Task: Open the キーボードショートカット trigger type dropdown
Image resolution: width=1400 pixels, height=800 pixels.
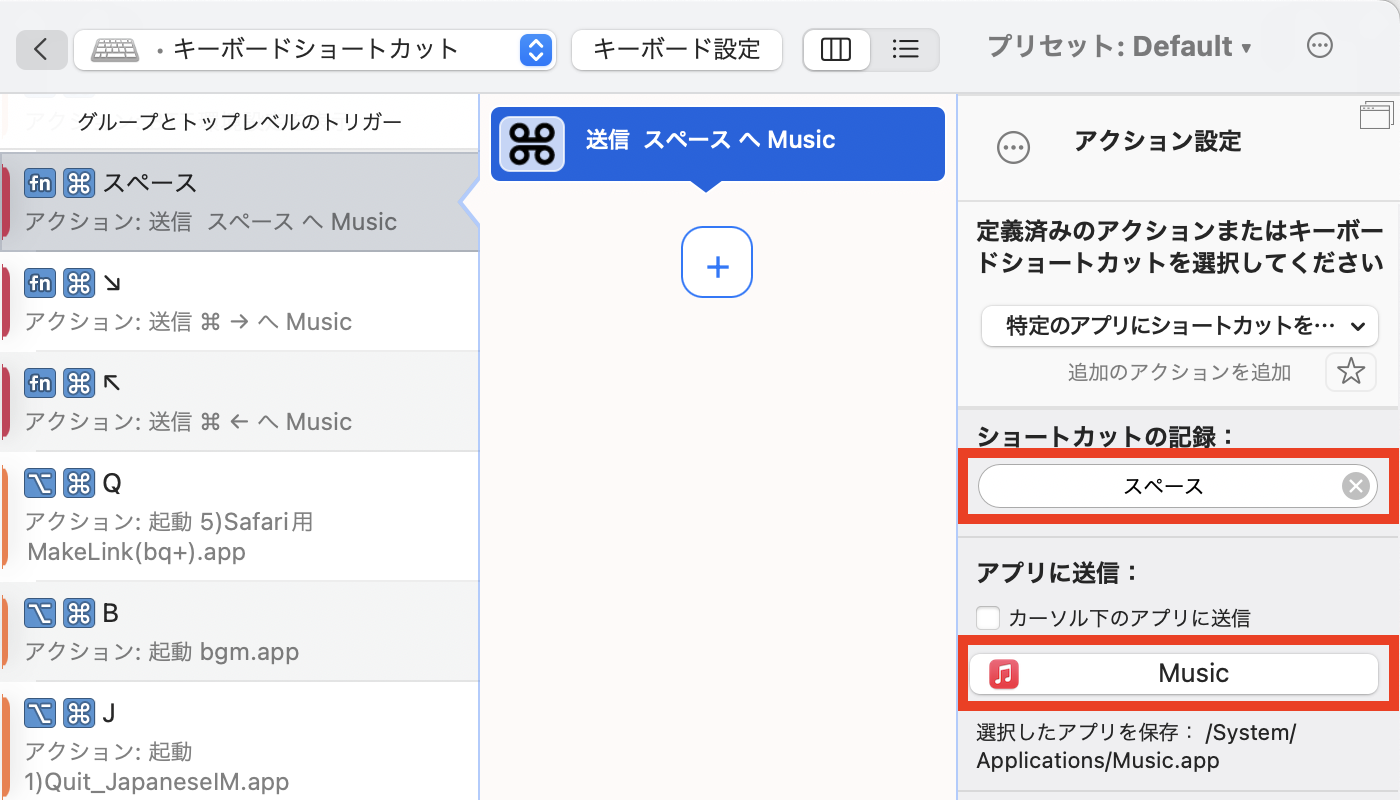Action: 315,50
